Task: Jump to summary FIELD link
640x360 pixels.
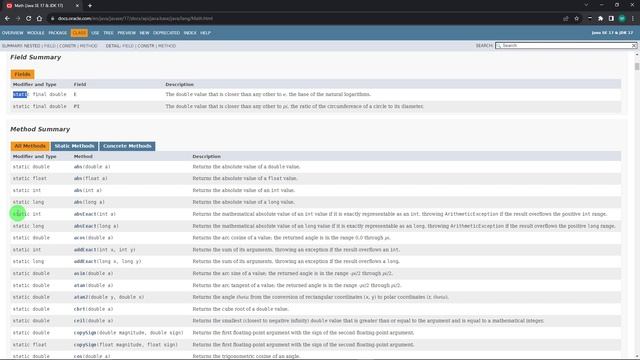Action: (49, 46)
